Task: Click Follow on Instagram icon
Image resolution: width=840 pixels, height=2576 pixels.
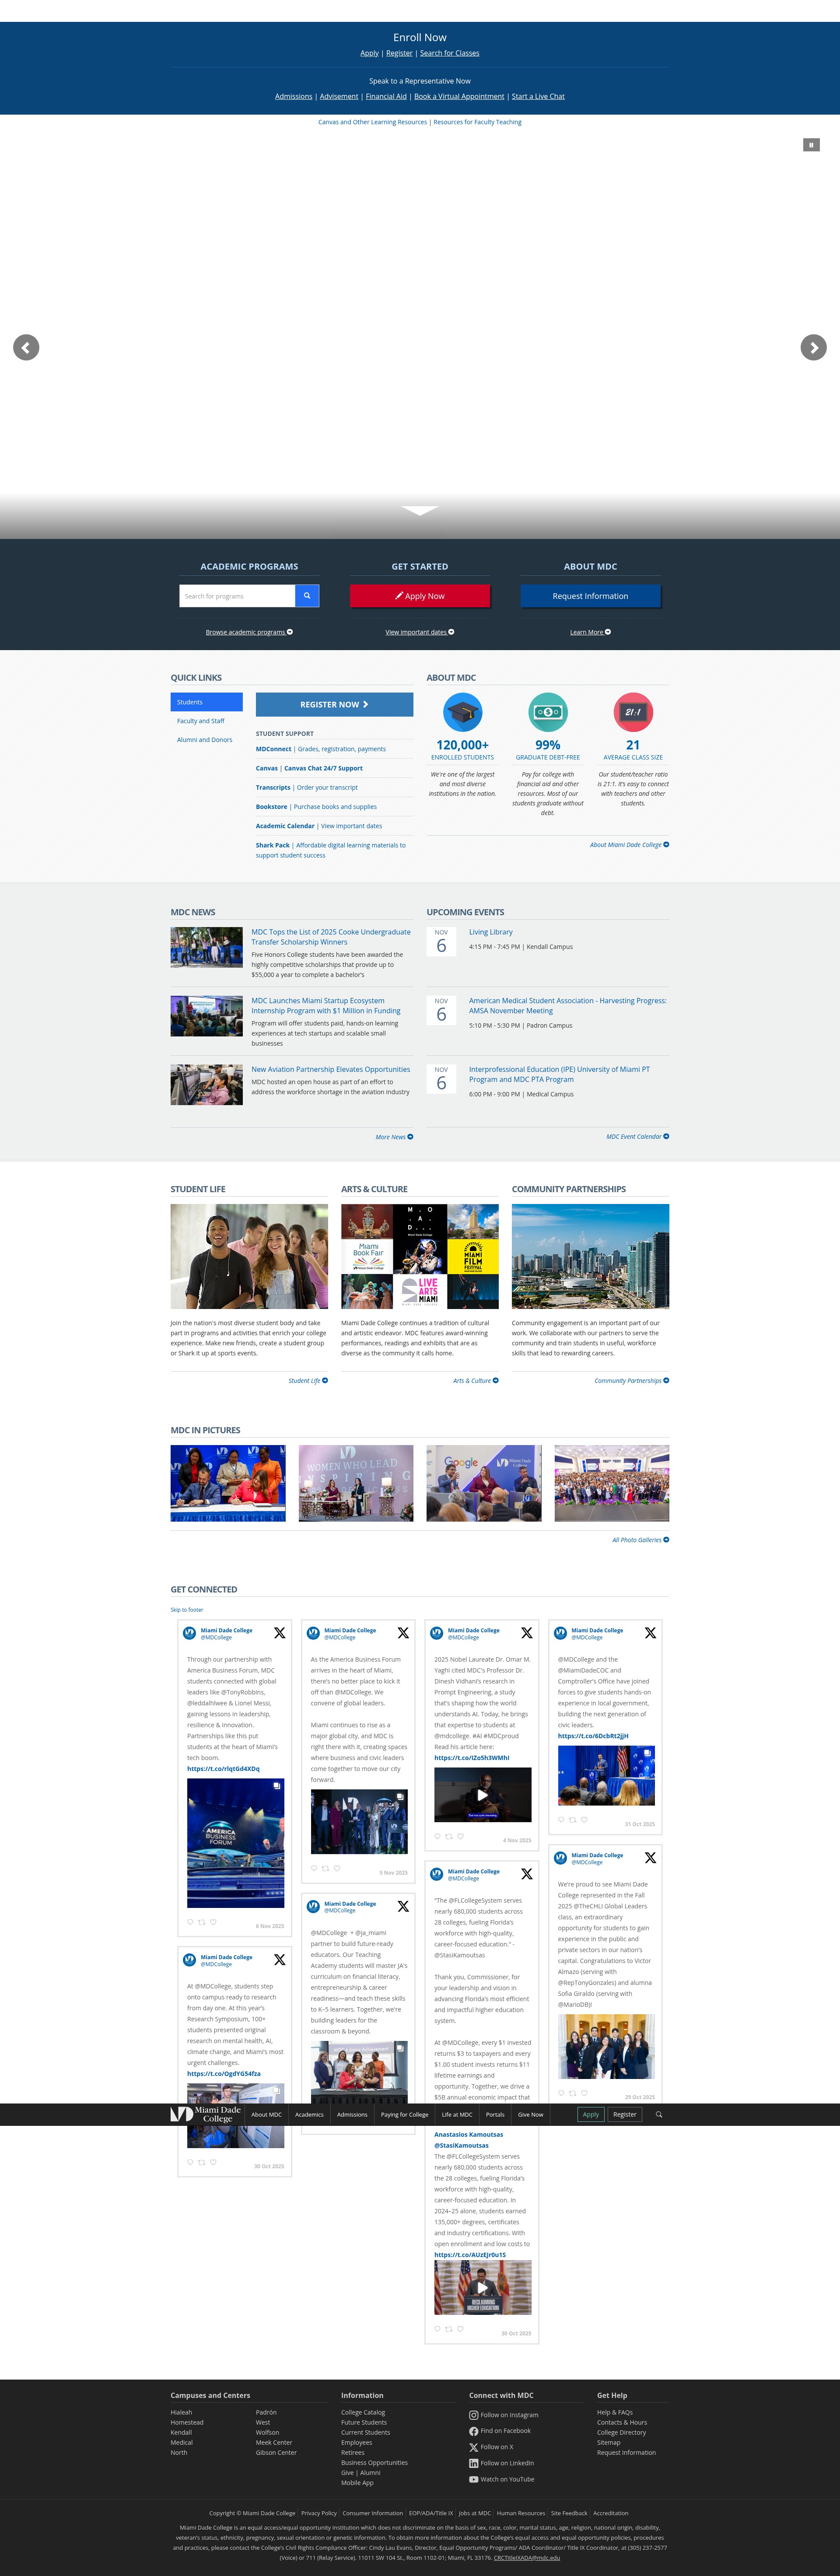Action: [x=474, y=2415]
